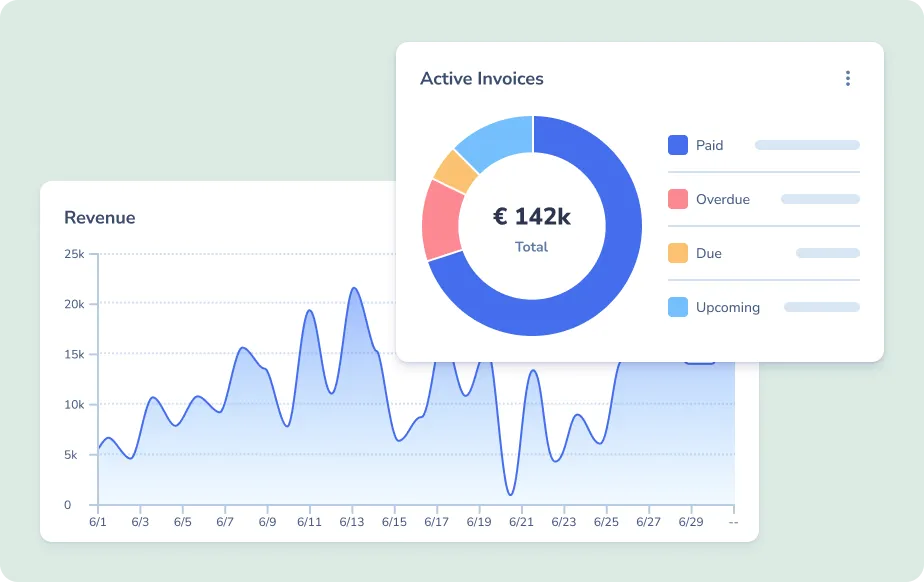Click the red Overdue legend swatch
This screenshot has height=582, width=924.
(x=678, y=199)
